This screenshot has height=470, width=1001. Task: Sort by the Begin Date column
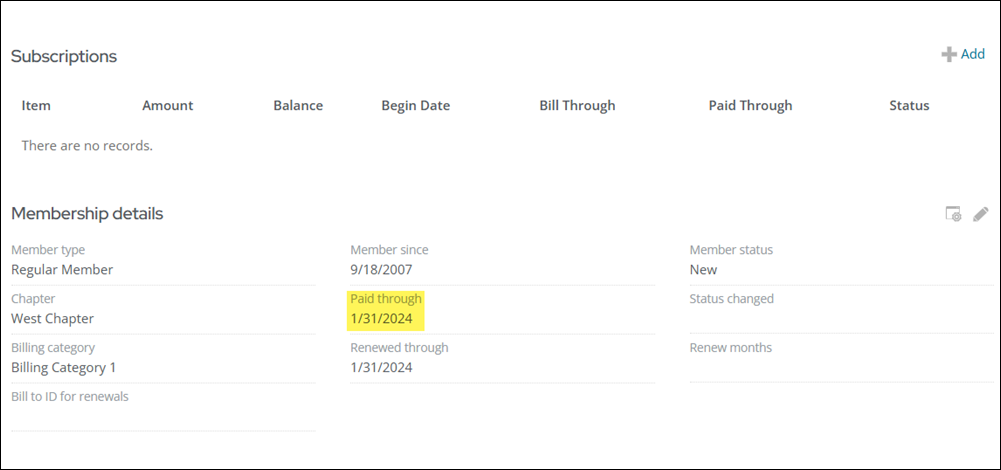[415, 106]
